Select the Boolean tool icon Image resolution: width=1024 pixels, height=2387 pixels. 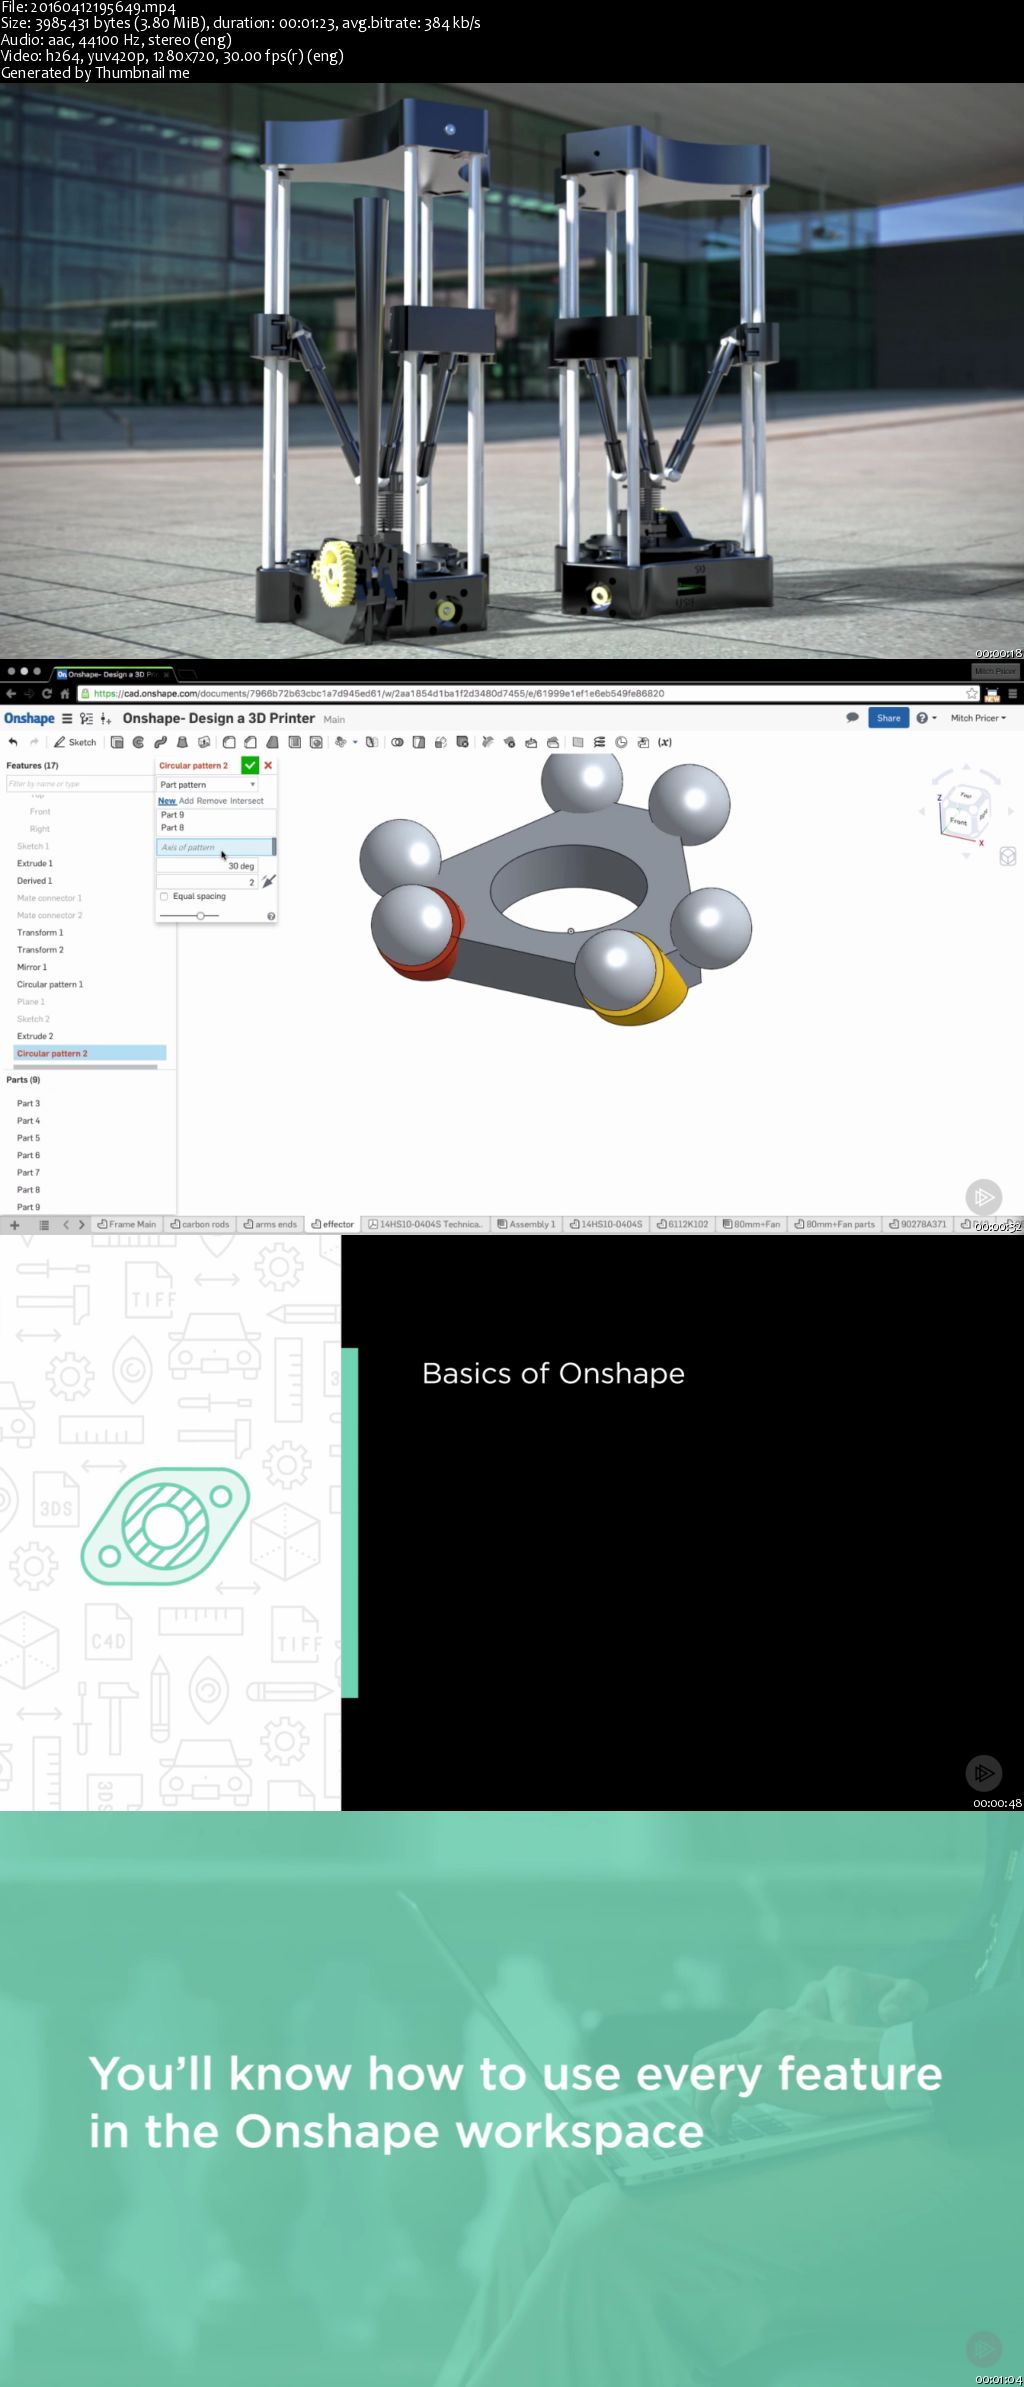coord(397,742)
